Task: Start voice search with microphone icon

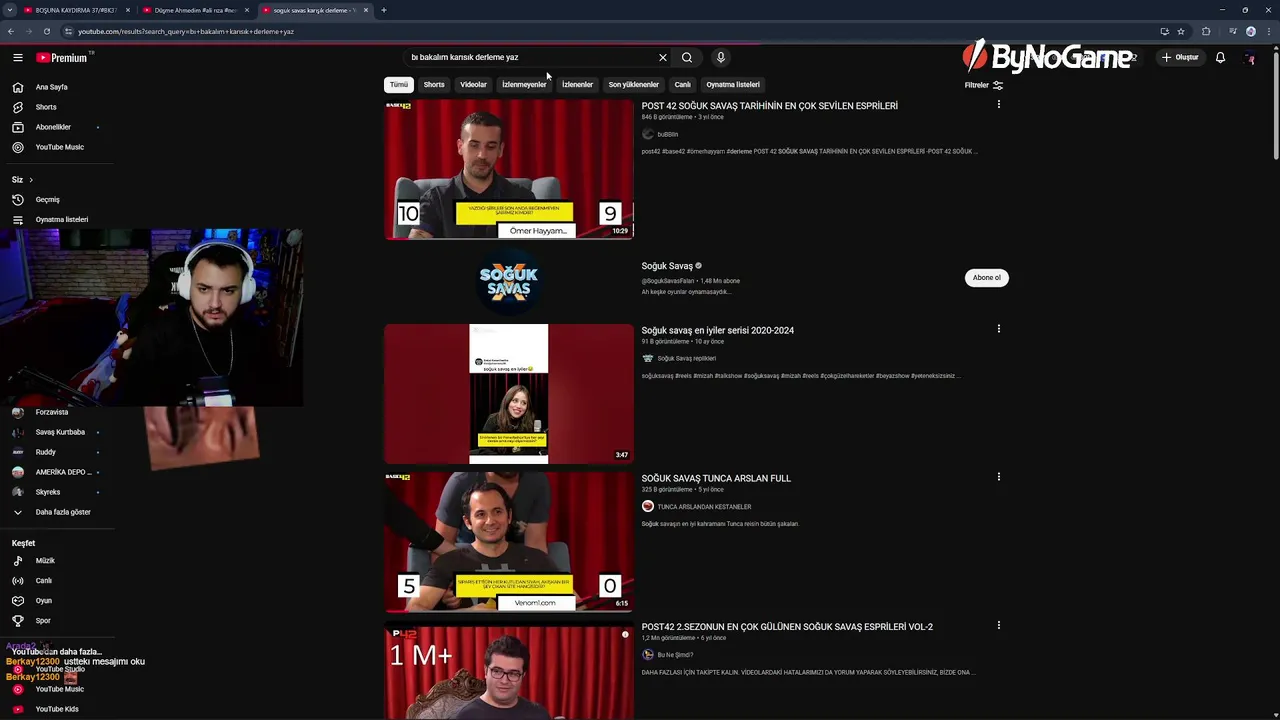Action: click(720, 57)
